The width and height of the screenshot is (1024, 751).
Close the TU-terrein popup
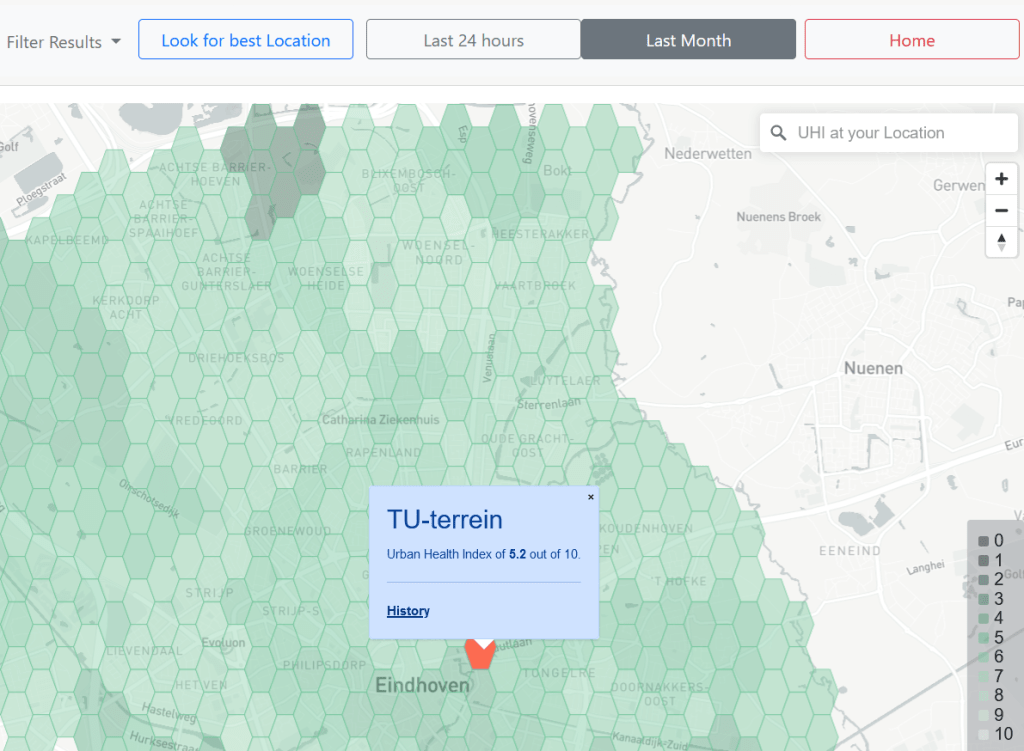(x=590, y=497)
